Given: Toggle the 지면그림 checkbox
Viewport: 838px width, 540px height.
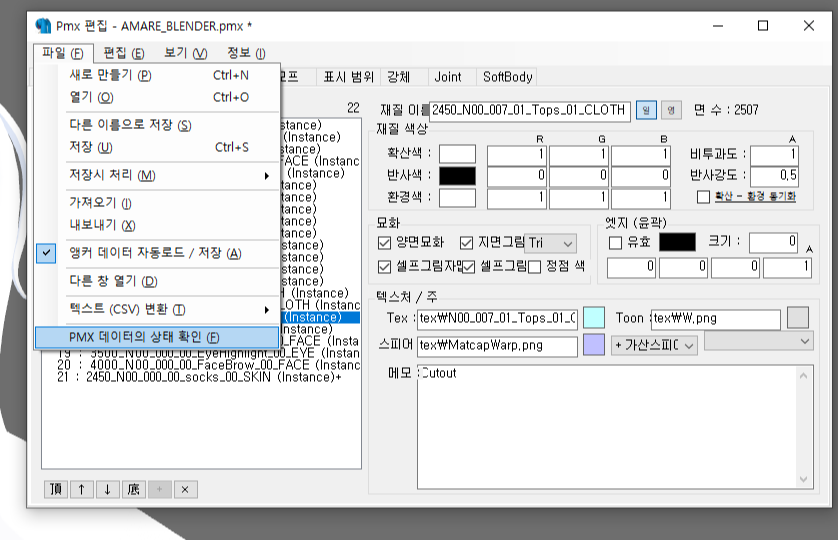Looking at the screenshot, I should (466, 243).
